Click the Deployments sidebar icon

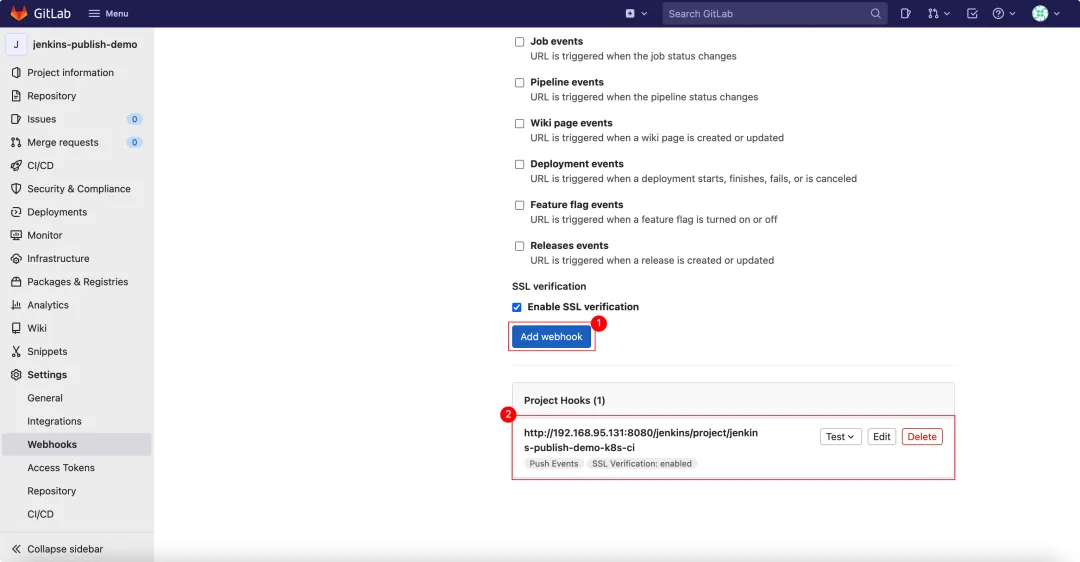[x=16, y=212]
